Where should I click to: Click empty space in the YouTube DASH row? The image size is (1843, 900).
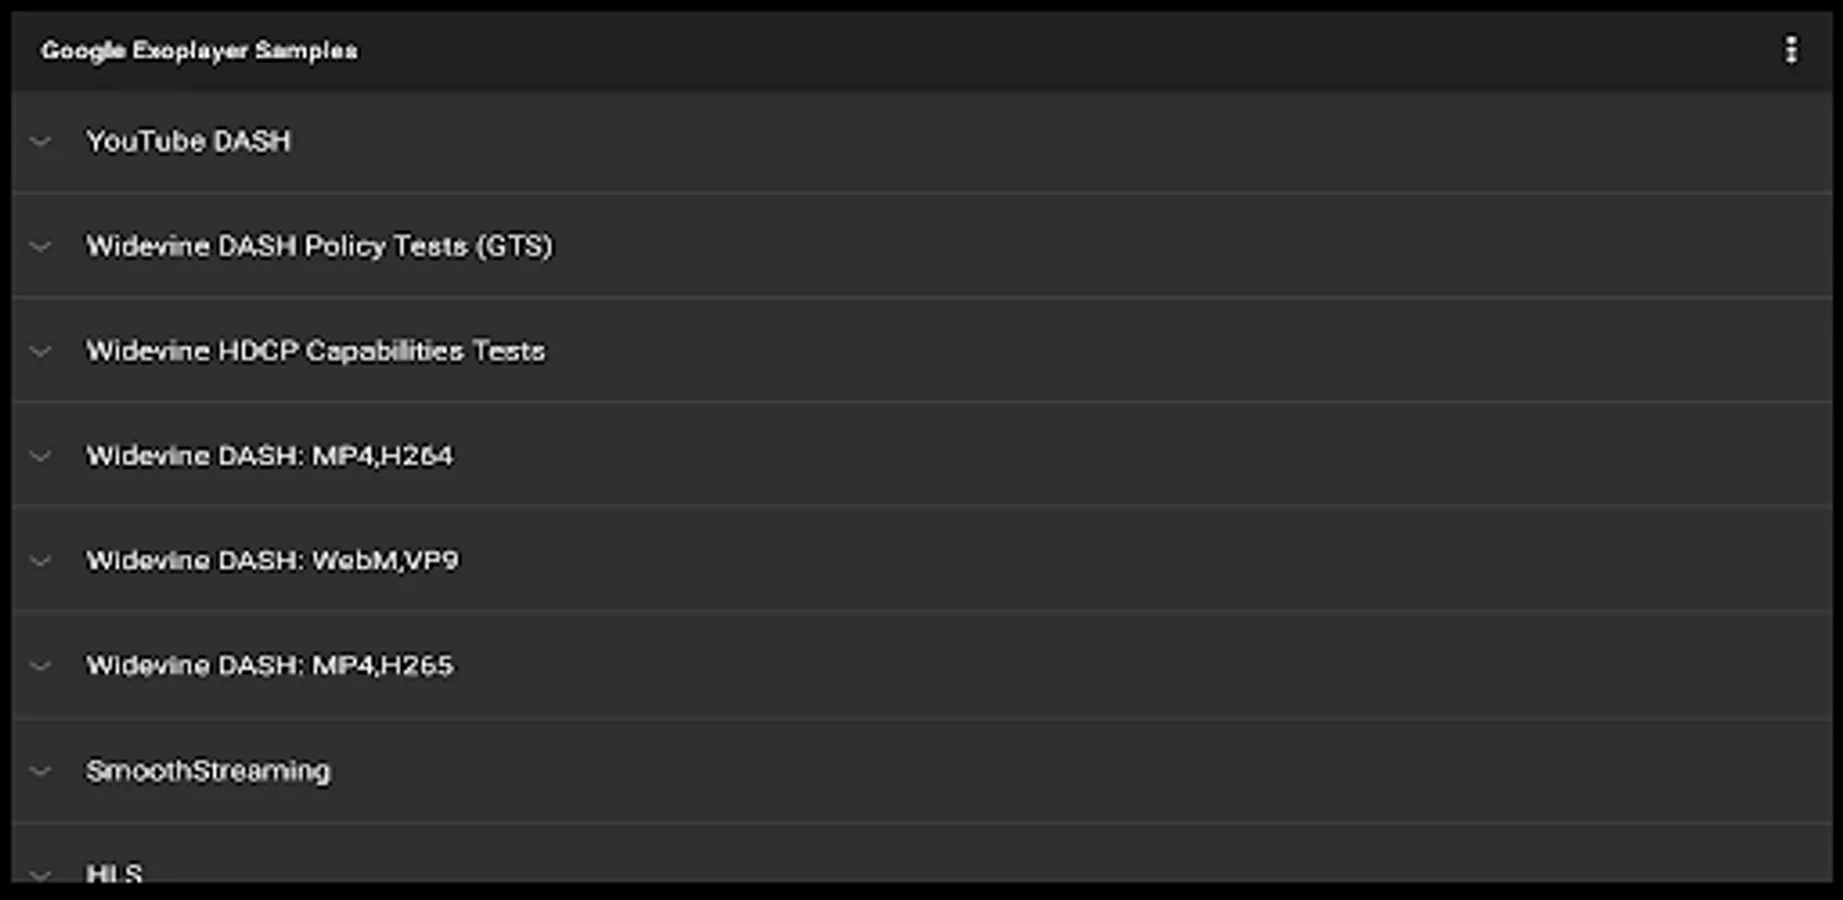point(1000,142)
